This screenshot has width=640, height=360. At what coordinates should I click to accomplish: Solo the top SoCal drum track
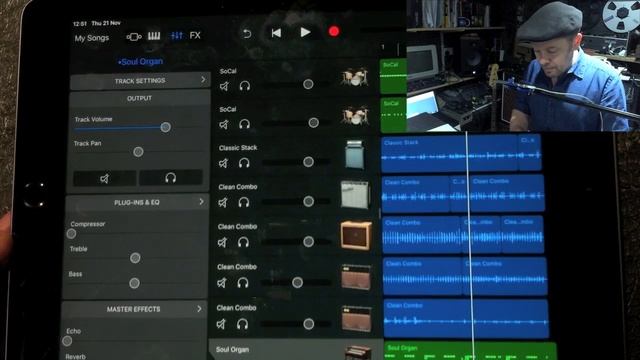[x=244, y=86]
